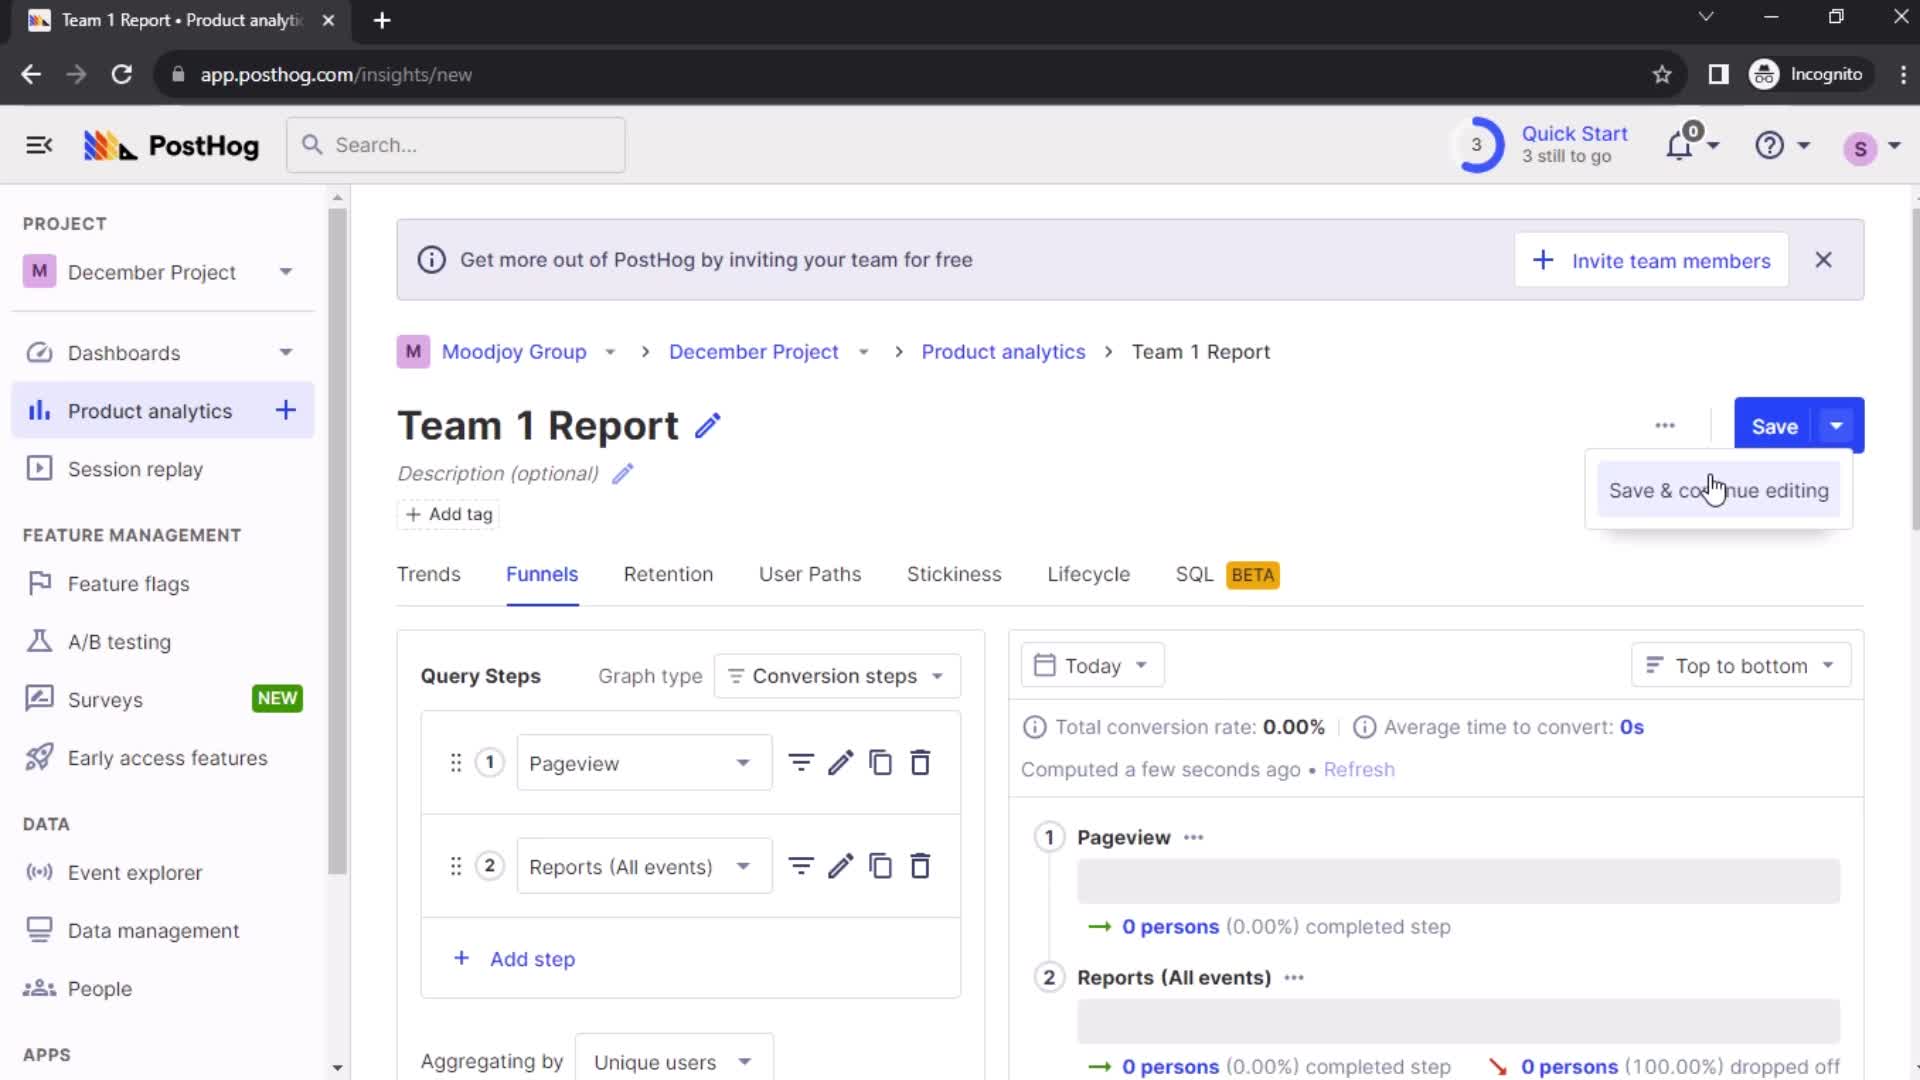This screenshot has height=1080, width=1920.
Task: Reload the browser page
Action: (x=121, y=74)
